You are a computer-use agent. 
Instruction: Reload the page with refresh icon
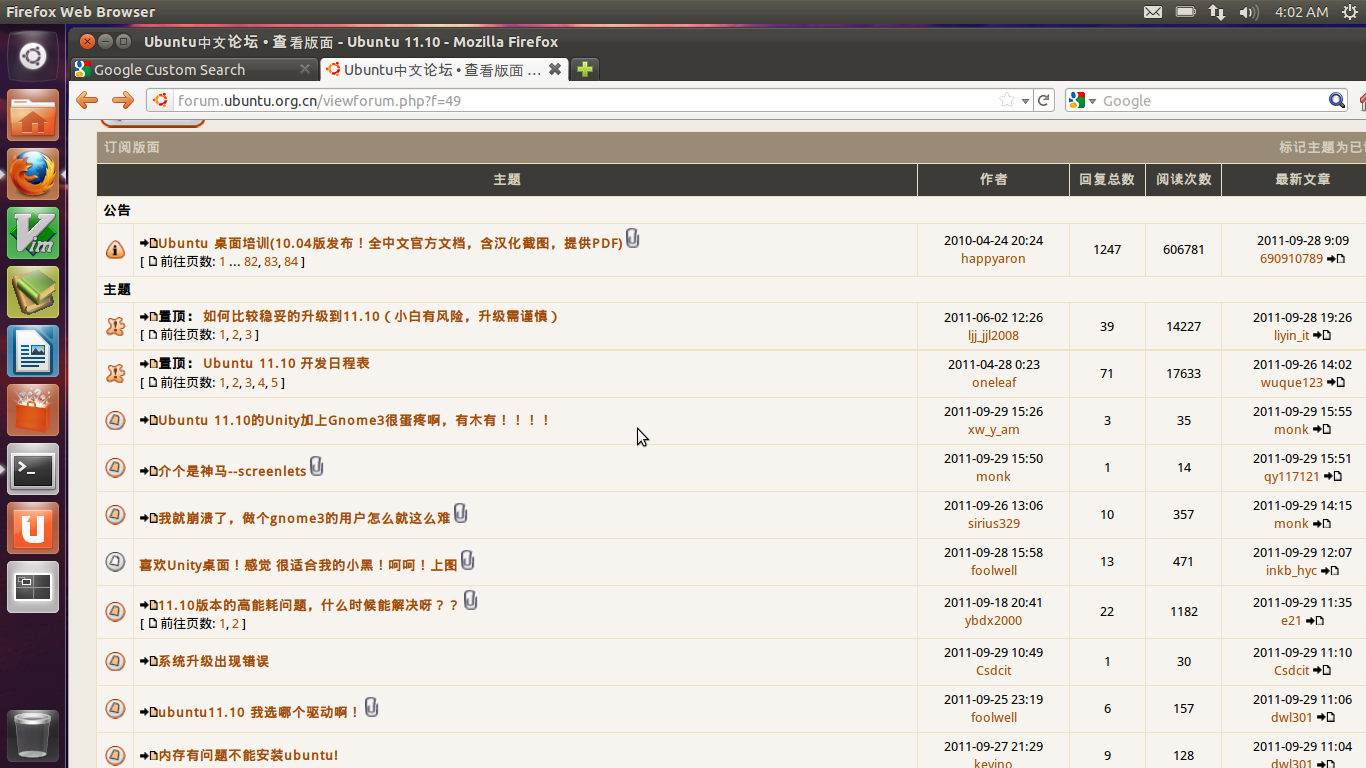point(1044,100)
